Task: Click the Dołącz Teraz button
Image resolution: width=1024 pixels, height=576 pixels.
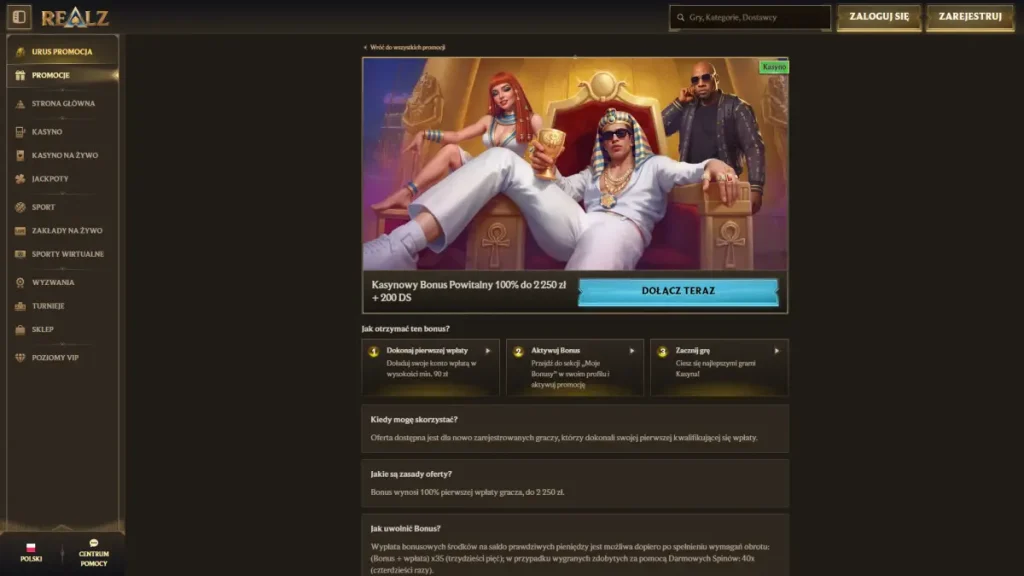Action: click(x=678, y=291)
